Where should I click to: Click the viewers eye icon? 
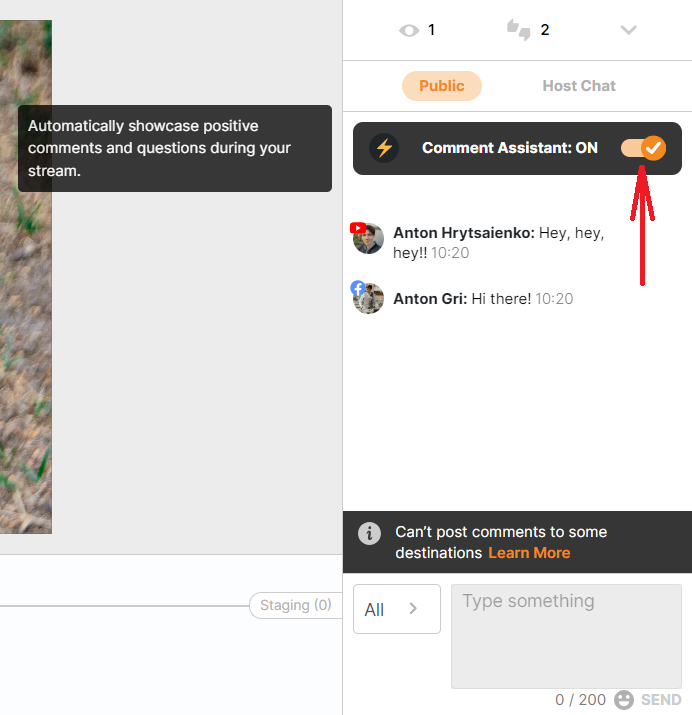tap(409, 31)
